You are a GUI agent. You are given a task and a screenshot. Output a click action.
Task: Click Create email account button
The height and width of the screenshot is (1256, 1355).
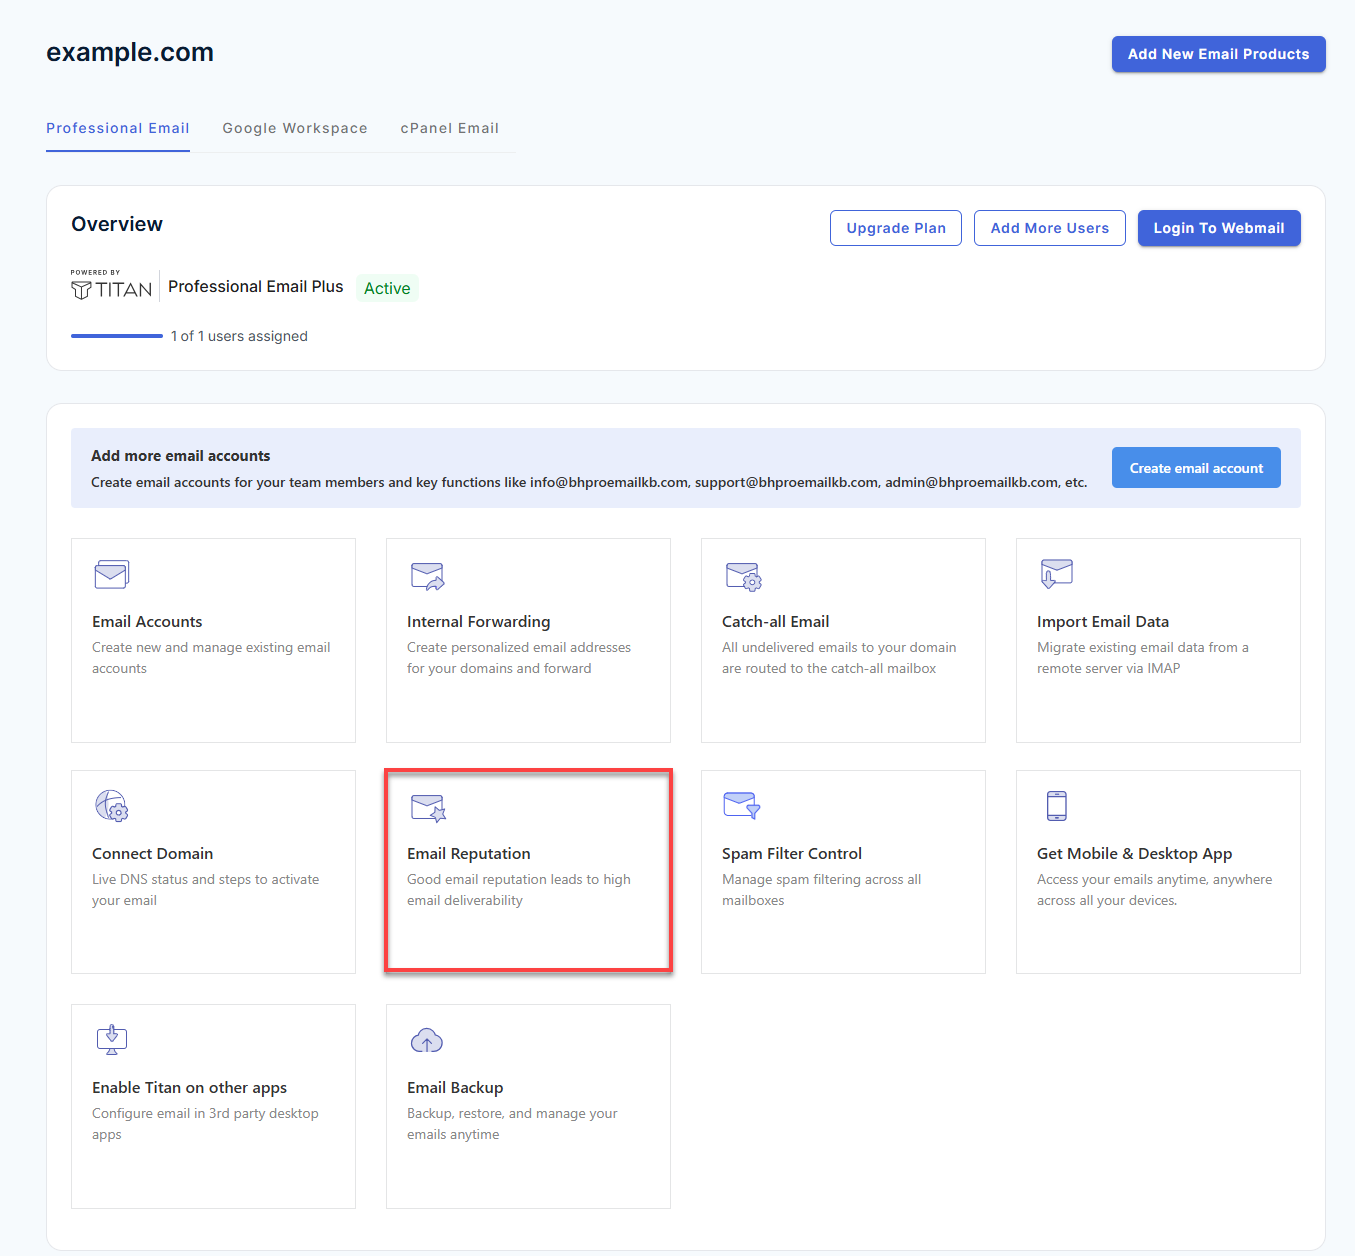point(1196,468)
